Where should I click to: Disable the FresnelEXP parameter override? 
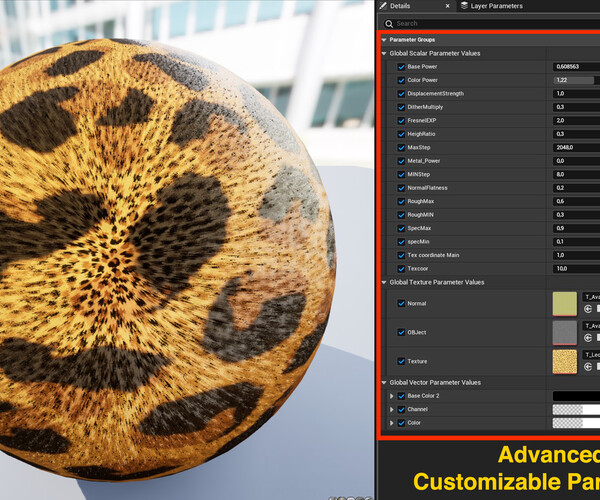(401, 121)
